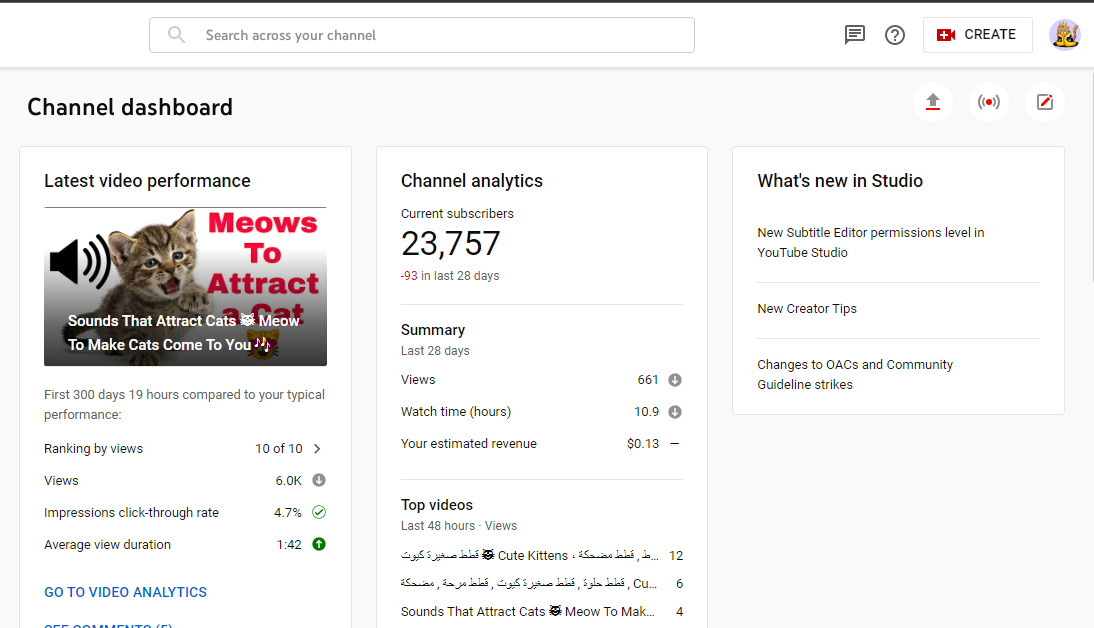Screen dimensions: 1094x628
Task: Click the green up arrow beside average view duration
Action: 319,544
